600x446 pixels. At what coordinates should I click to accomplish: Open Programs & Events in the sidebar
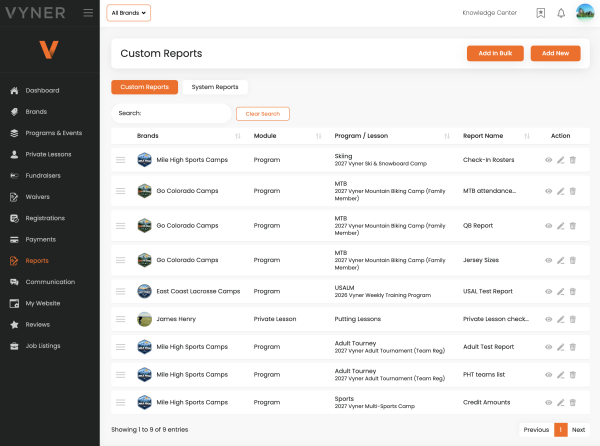click(54, 133)
